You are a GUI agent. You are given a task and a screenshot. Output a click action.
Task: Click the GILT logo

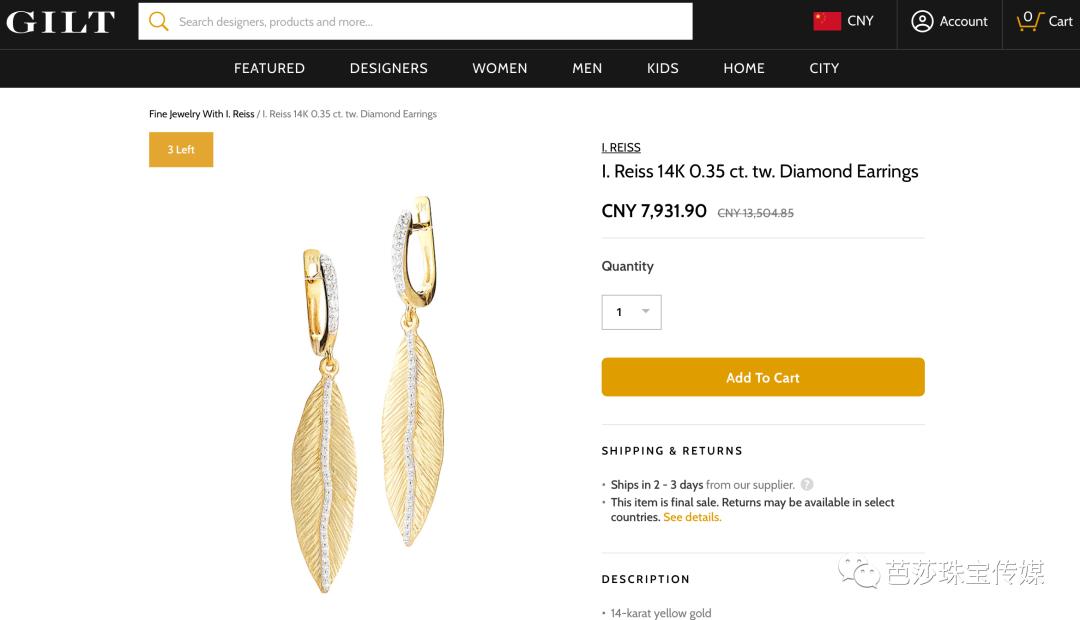tap(61, 21)
